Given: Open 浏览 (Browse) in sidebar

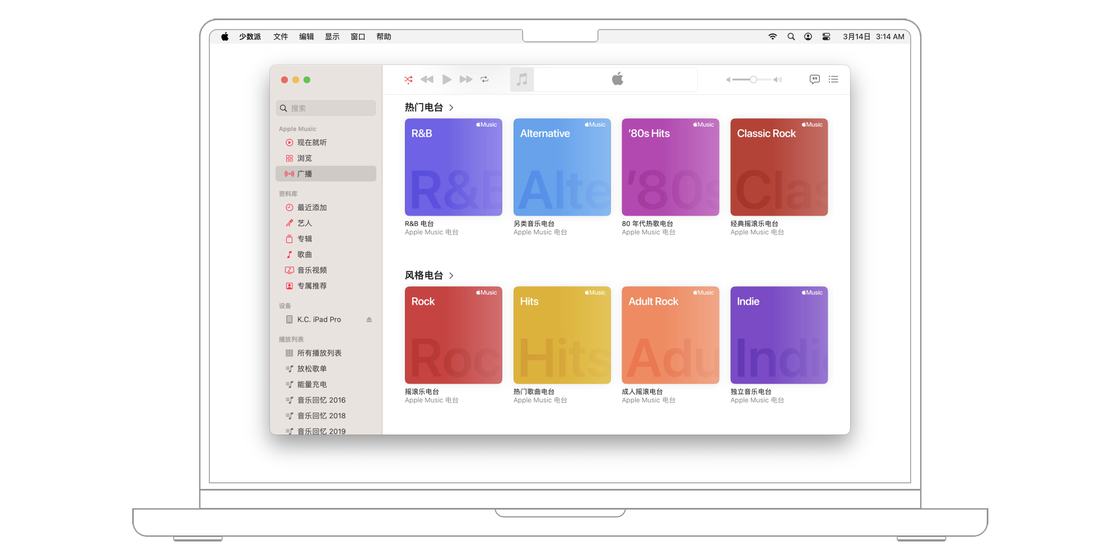Looking at the screenshot, I should pyautogui.click(x=304, y=158).
